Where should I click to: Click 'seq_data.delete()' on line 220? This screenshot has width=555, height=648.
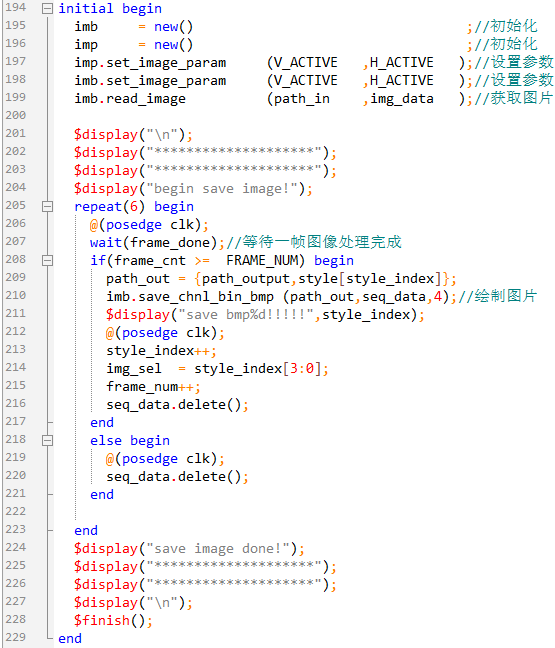[177, 477]
